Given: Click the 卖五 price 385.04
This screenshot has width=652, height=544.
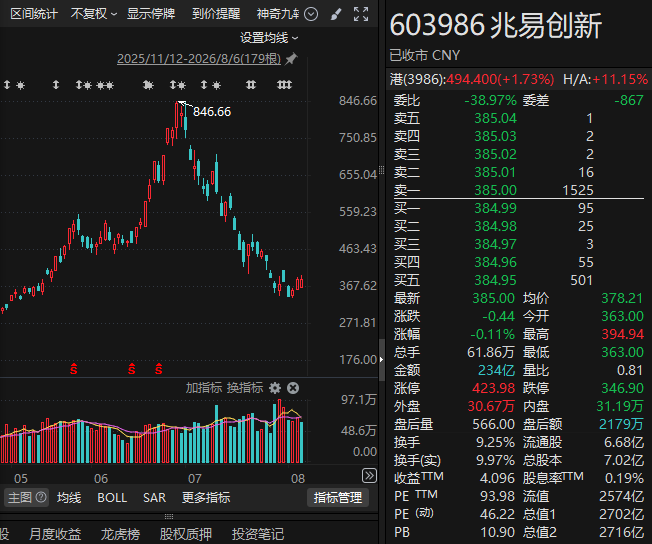Looking at the screenshot, I should [x=495, y=118].
